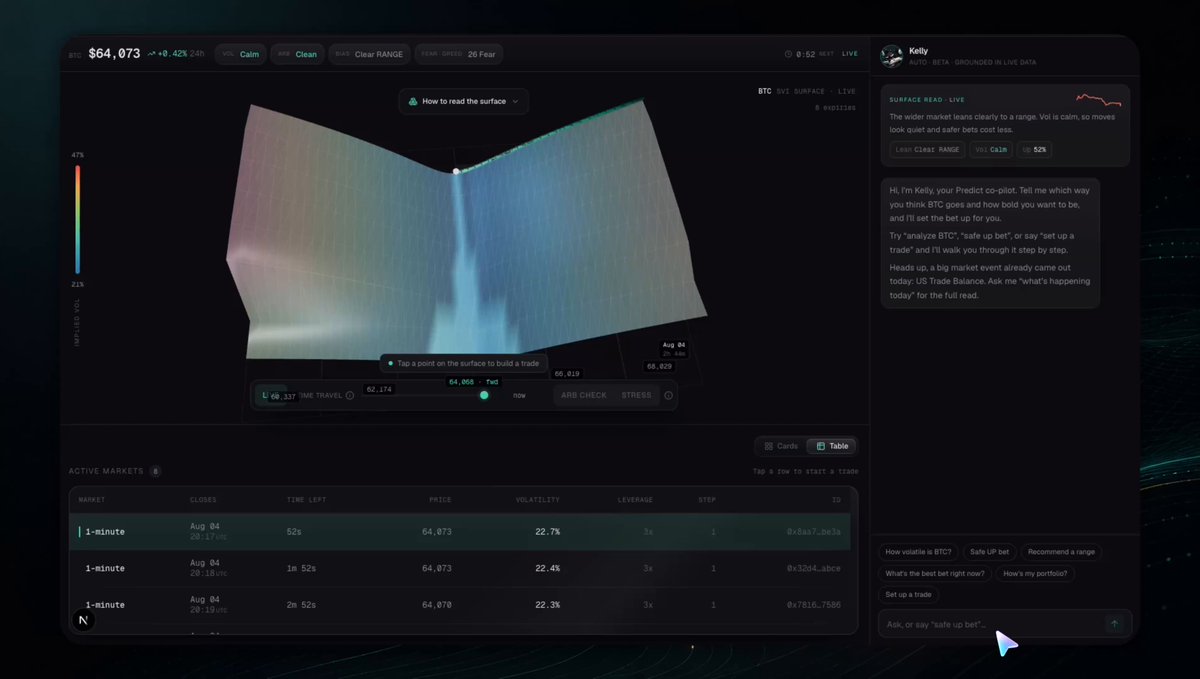This screenshot has width=1200, height=679.
Task: Click the 64,070 price cell
Action: [x=436, y=605]
